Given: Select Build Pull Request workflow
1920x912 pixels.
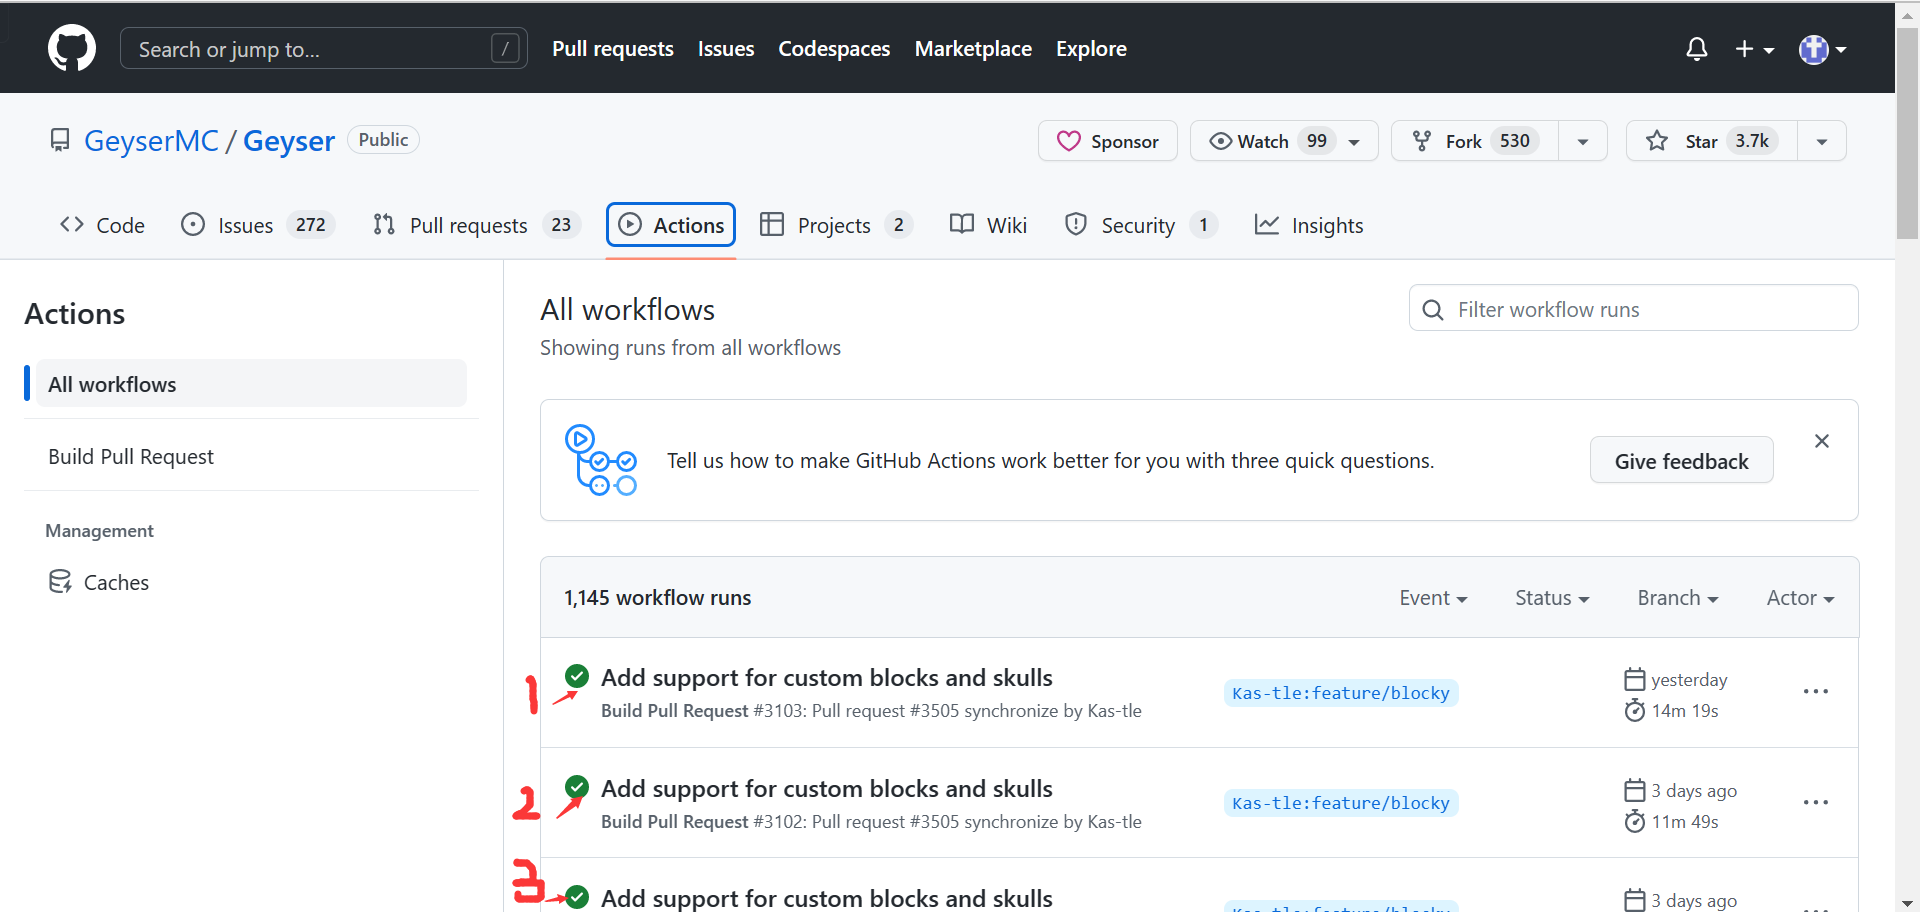Looking at the screenshot, I should pyautogui.click(x=251, y=456).
